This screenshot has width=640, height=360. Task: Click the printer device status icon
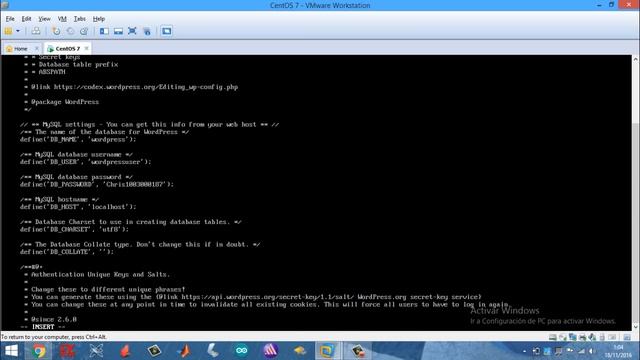(x=582, y=337)
